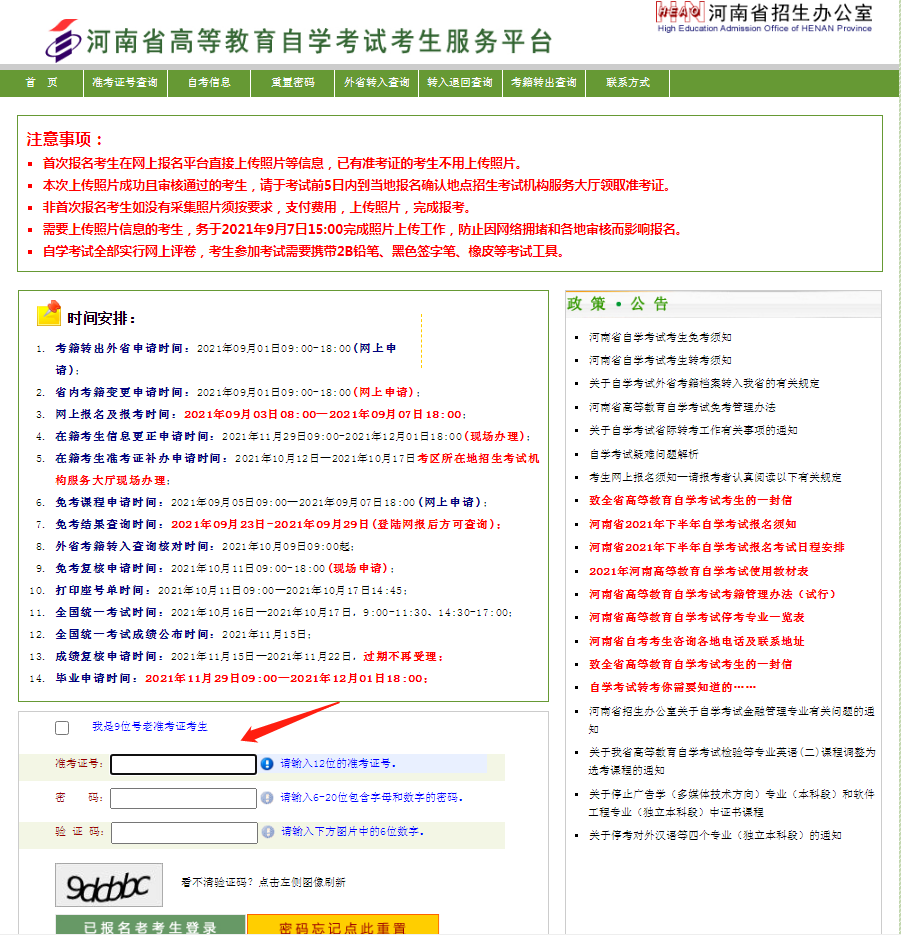Click the pushpin note icon beside 时间安排
The height and width of the screenshot is (935, 901).
[49, 314]
